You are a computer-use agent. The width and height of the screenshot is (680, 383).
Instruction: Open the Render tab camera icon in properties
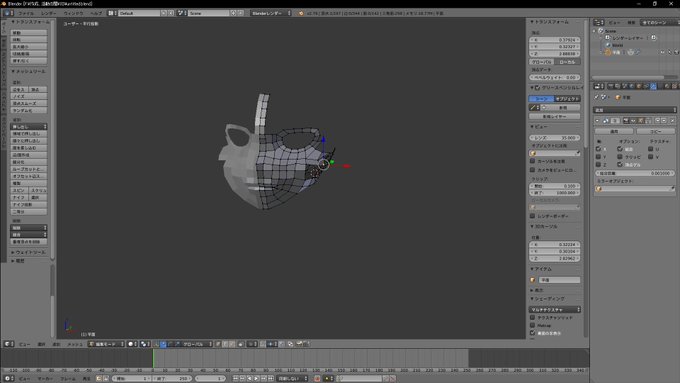click(610, 86)
